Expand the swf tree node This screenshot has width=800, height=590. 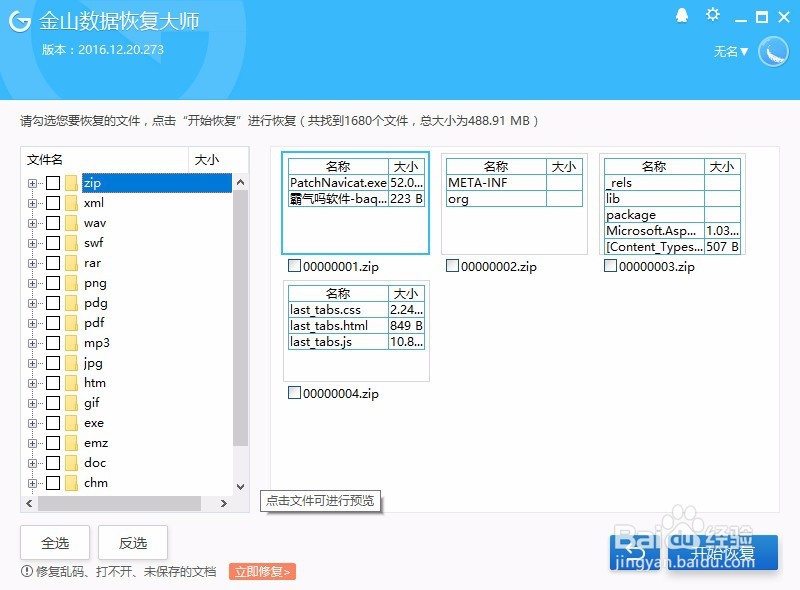click(33, 243)
